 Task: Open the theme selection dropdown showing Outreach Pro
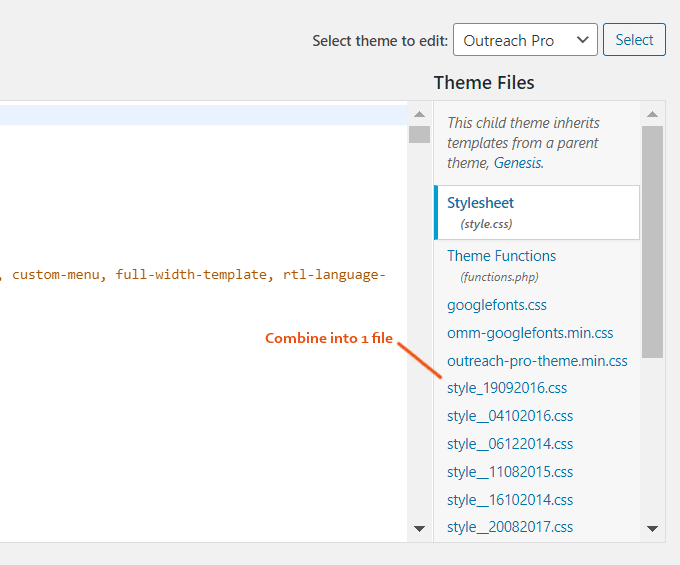(x=525, y=40)
